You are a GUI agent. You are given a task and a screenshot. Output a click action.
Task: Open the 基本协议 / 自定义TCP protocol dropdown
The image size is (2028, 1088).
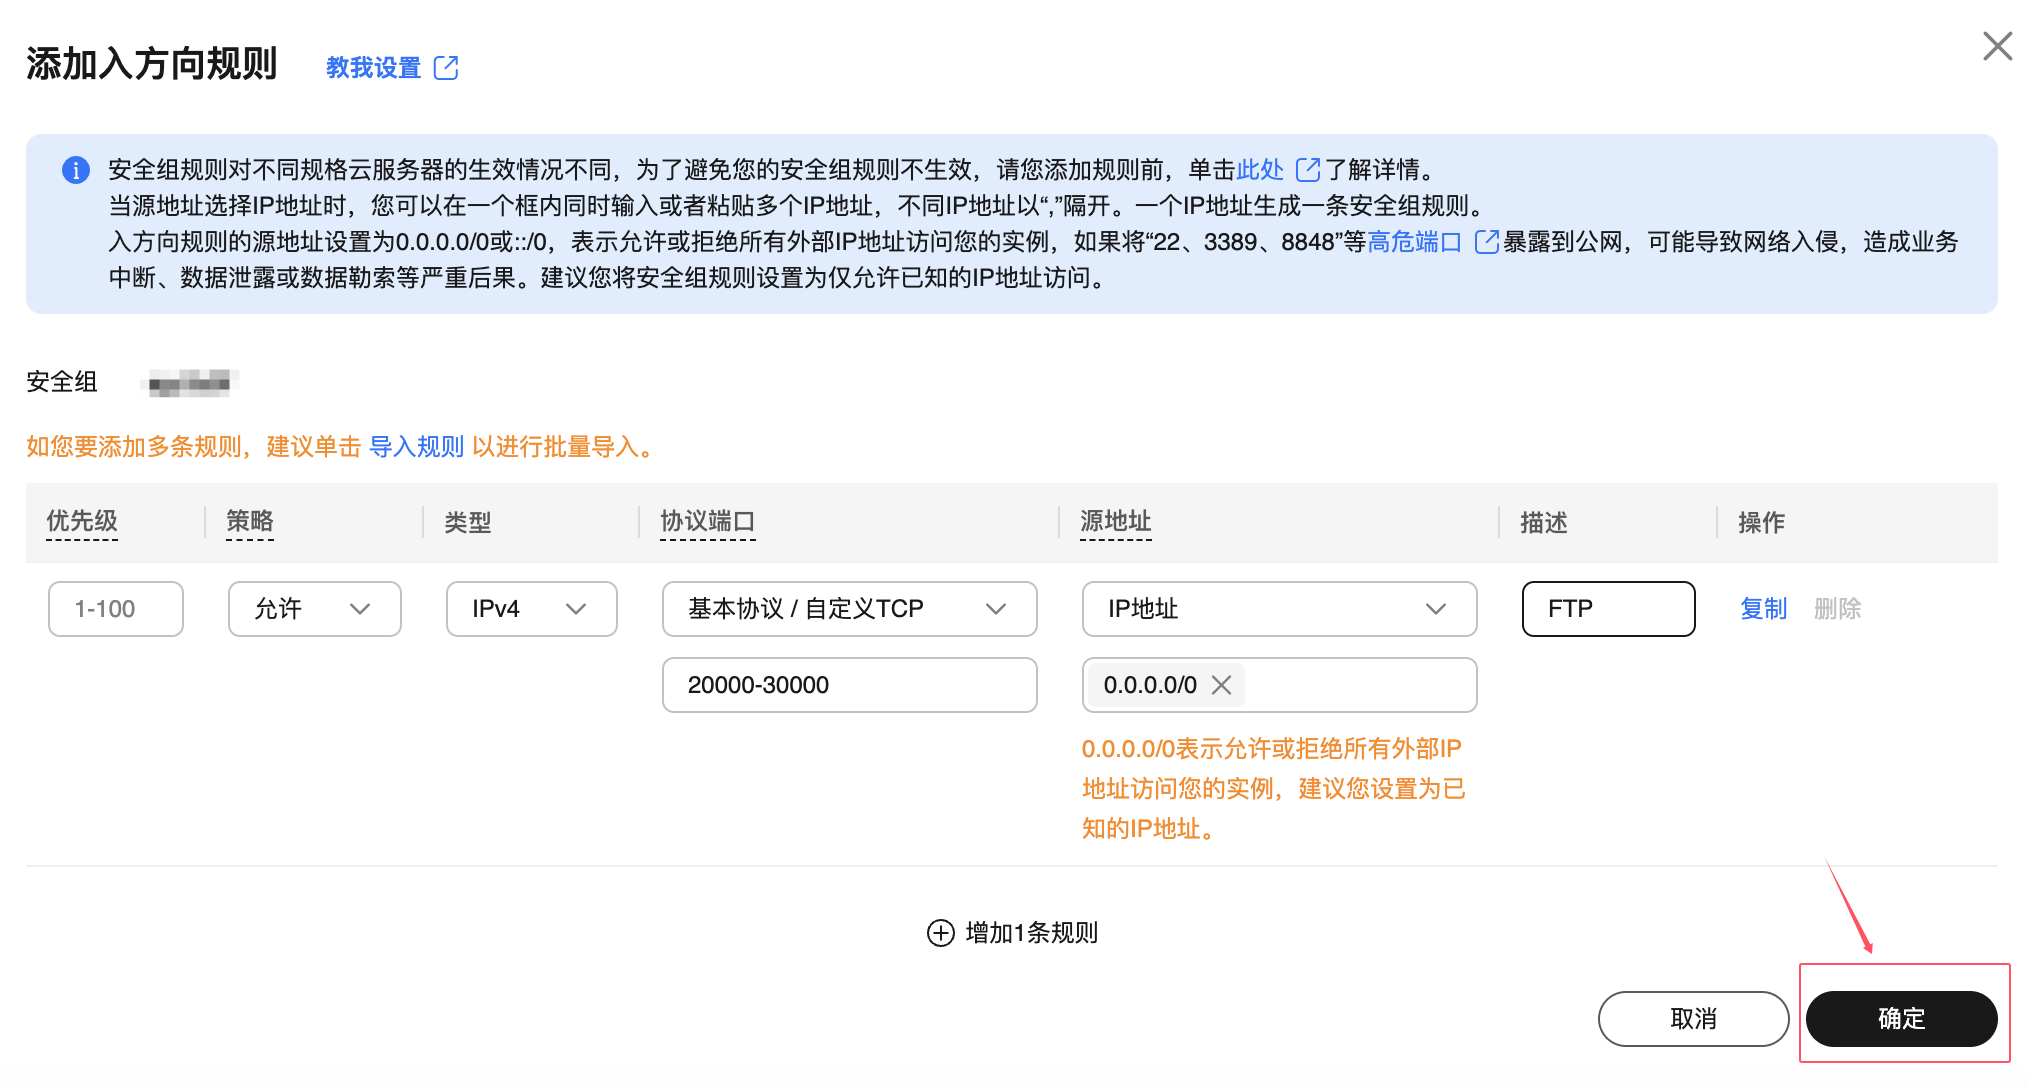click(850, 609)
